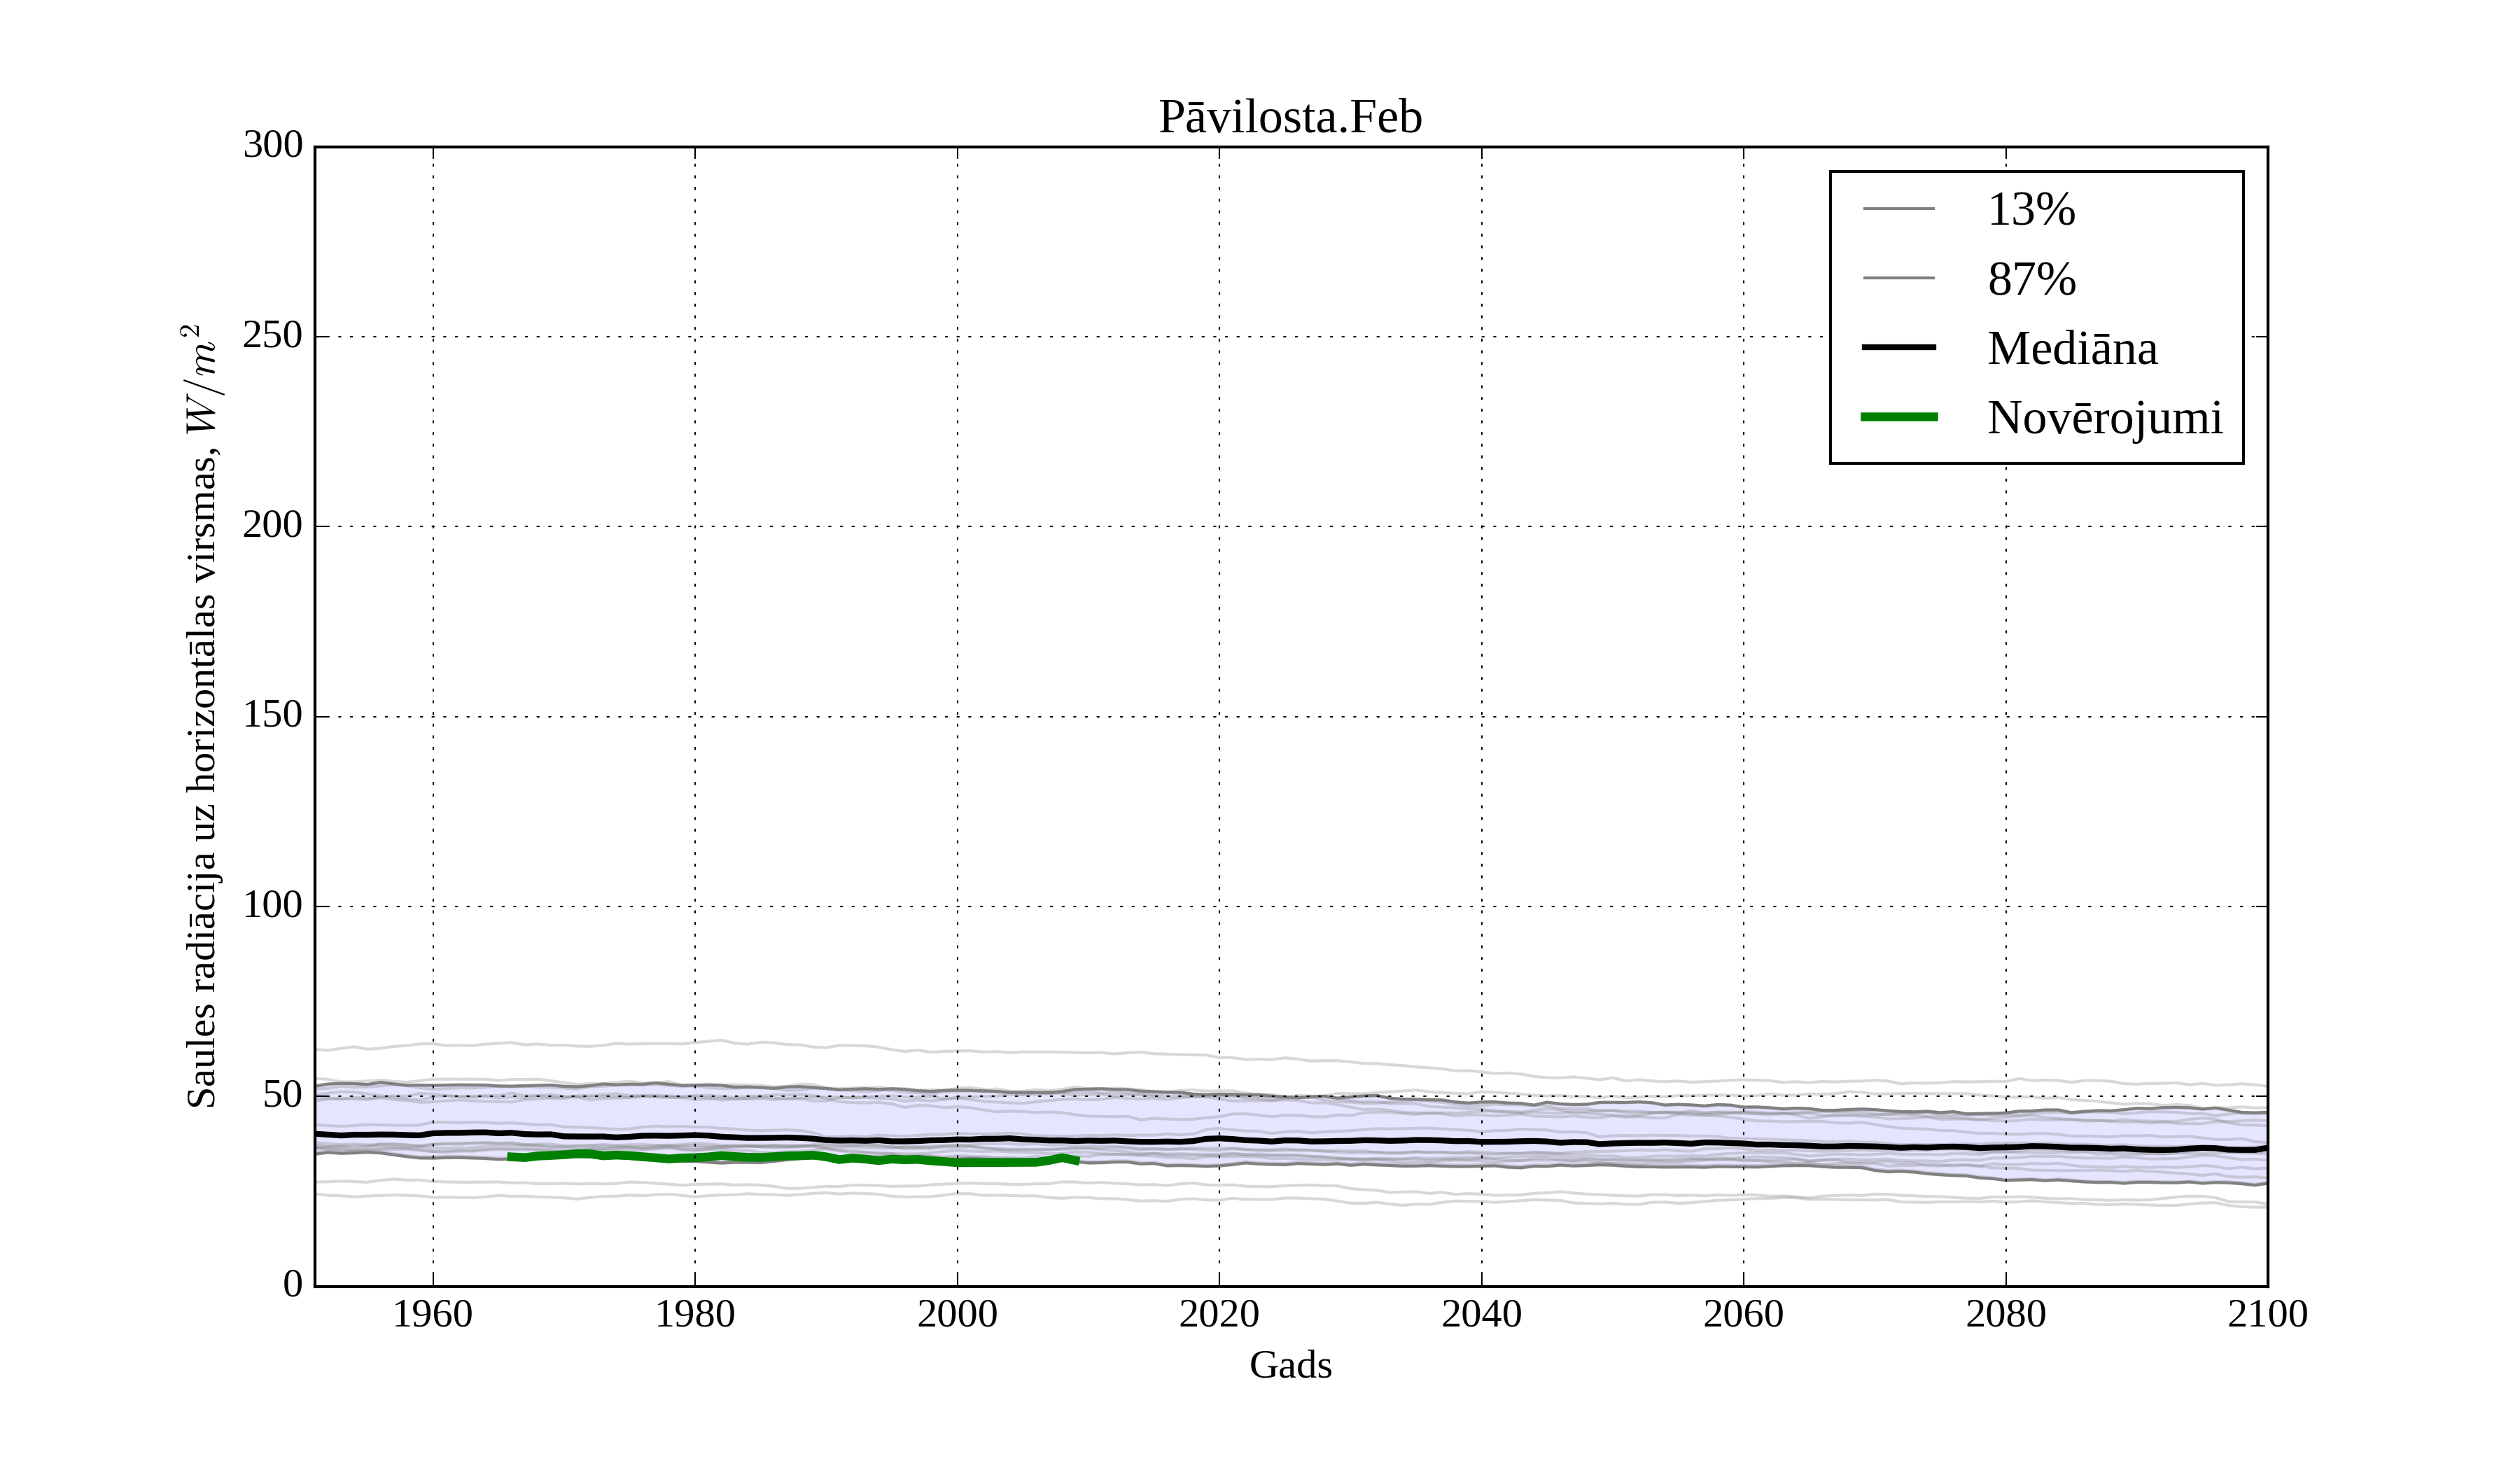Viewport: 2520px width, 1470px height.
Task: Click the 300 y-axis tick label
Action: (272, 145)
